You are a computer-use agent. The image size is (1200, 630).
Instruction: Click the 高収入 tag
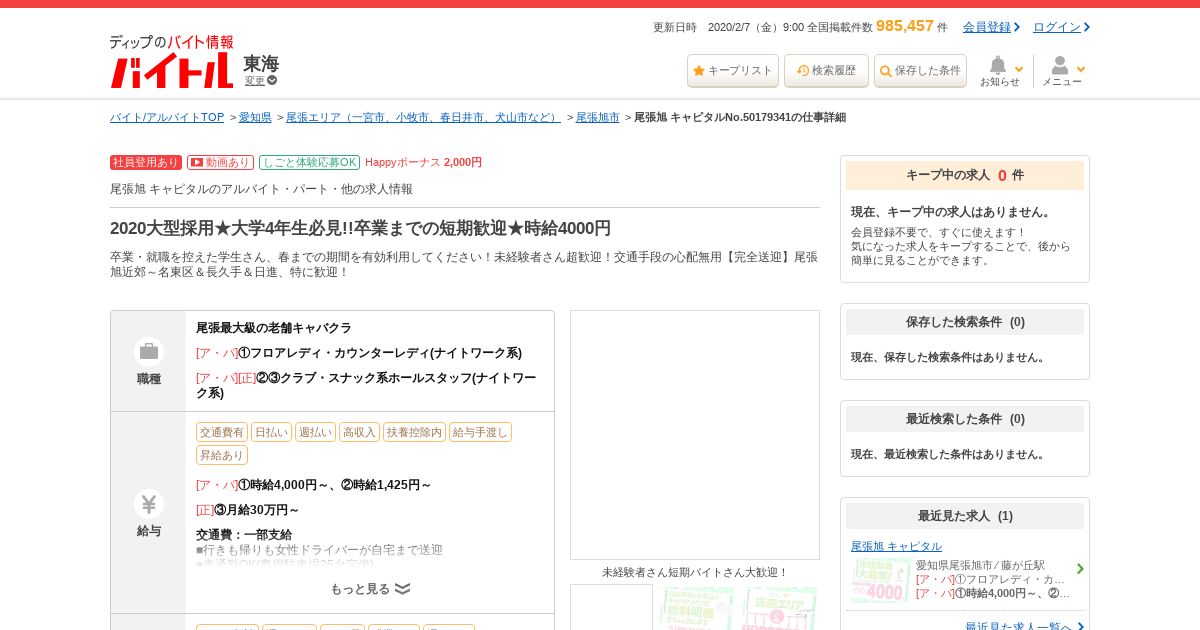[359, 432]
